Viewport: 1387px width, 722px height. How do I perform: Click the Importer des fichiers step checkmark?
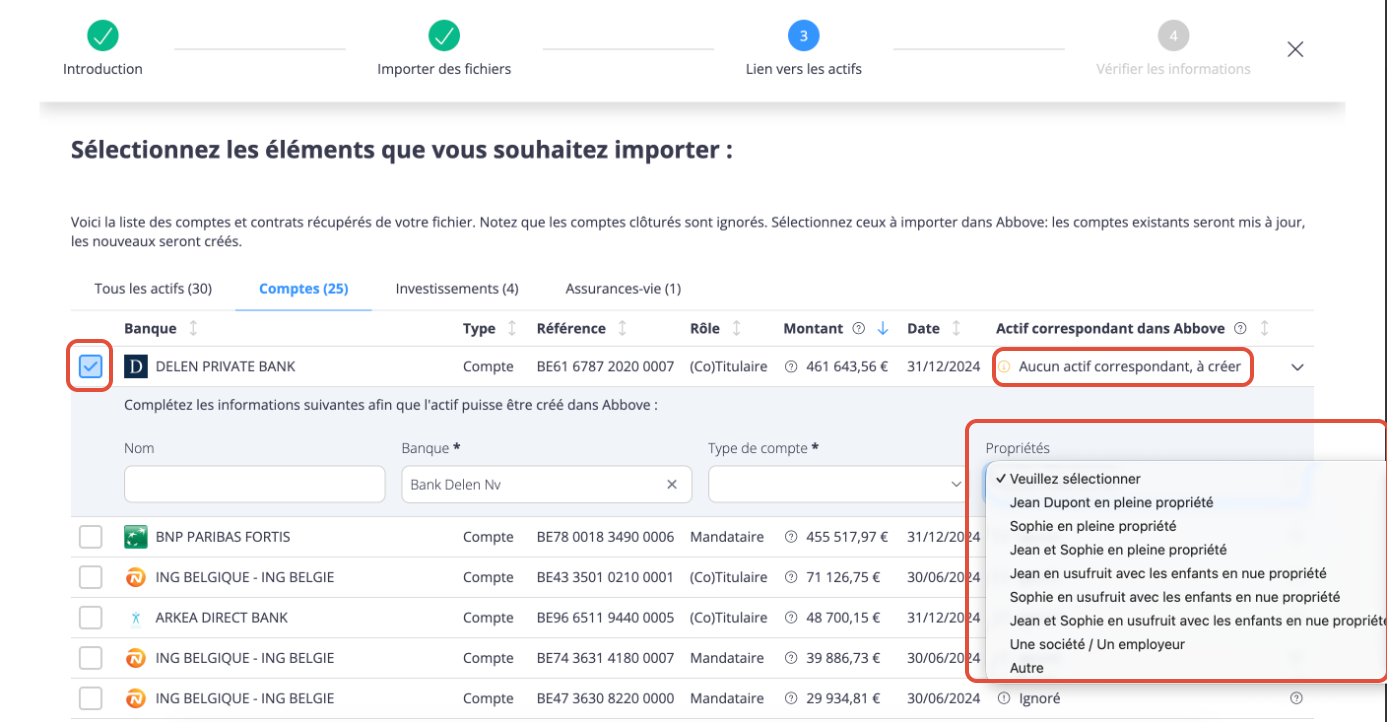(x=444, y=36)
